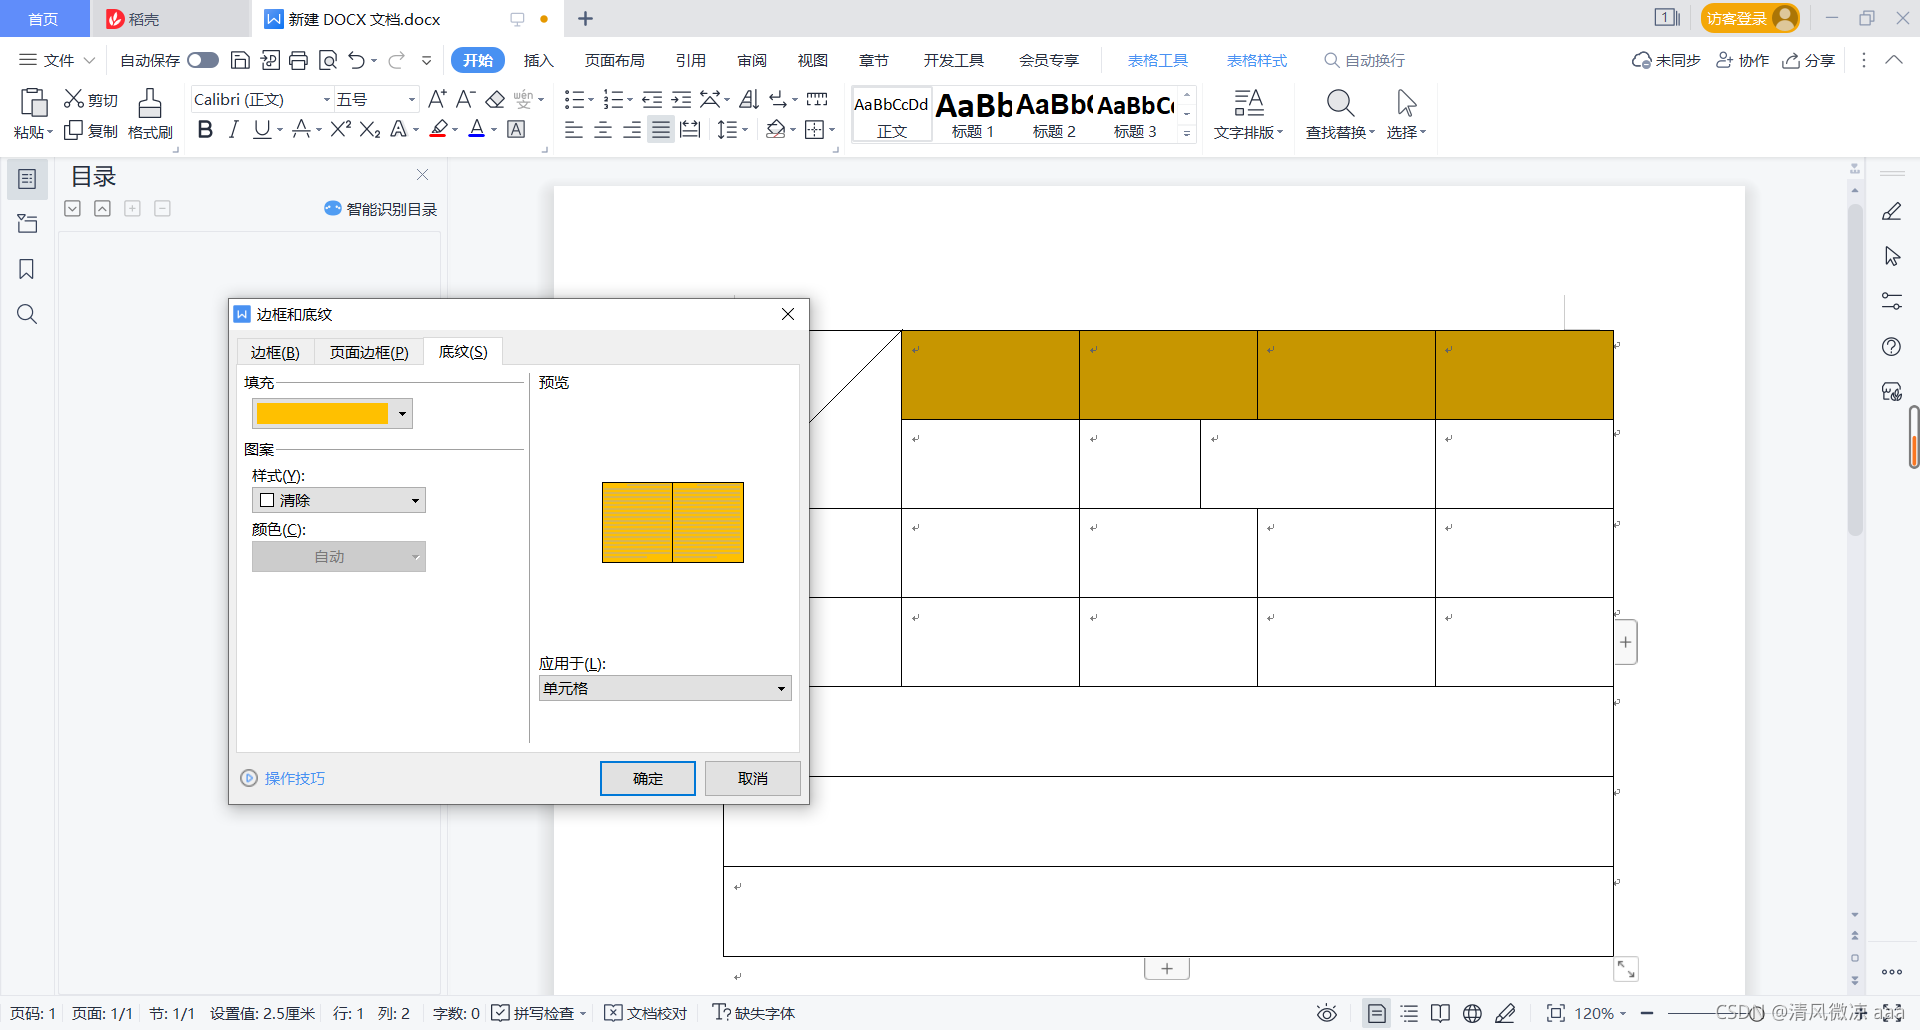Open the 文件 menu dropdown
1920x1030 pixels.
58,60
